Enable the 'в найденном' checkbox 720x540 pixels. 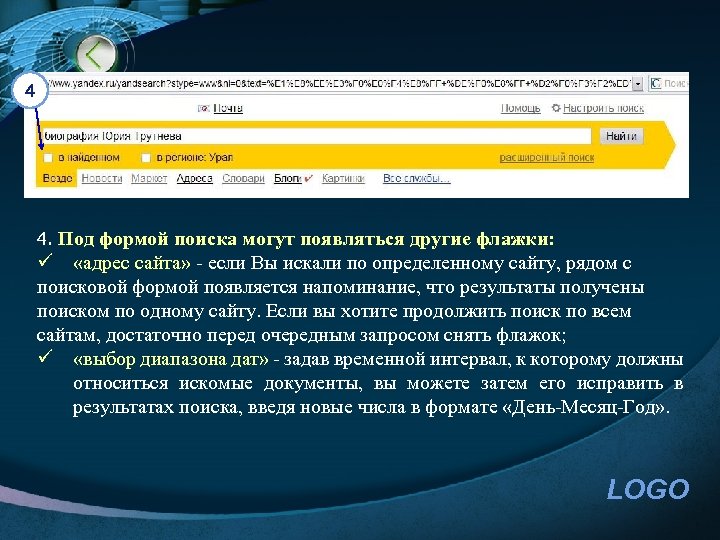[48, 158]
